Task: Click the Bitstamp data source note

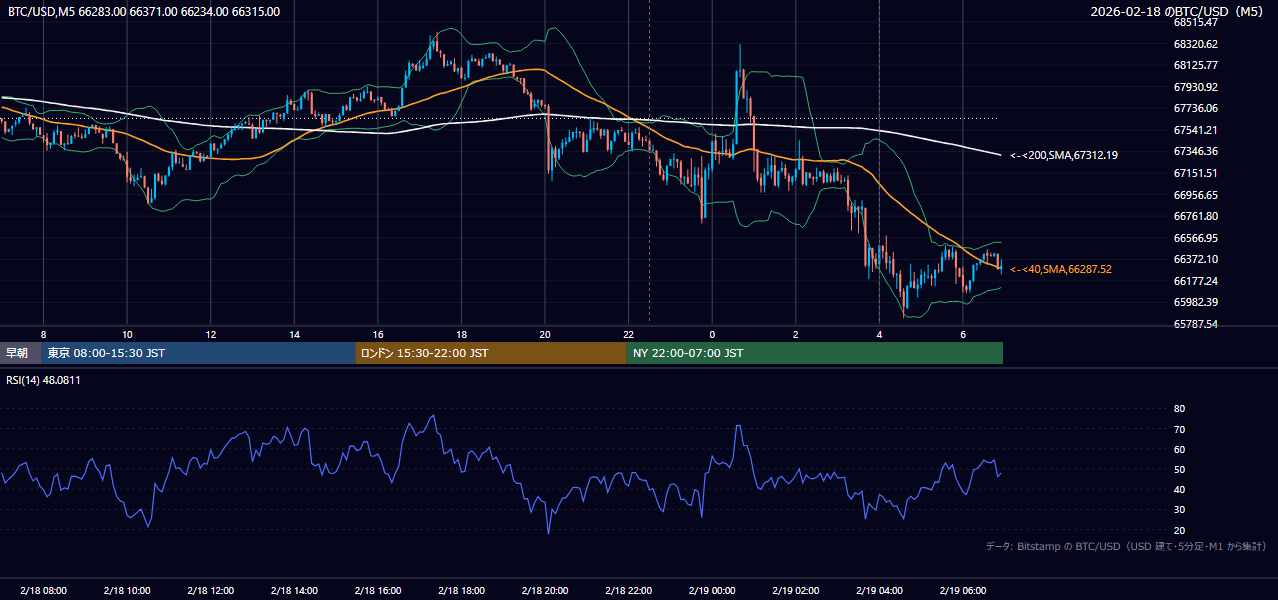Action: click(1126, 546)
